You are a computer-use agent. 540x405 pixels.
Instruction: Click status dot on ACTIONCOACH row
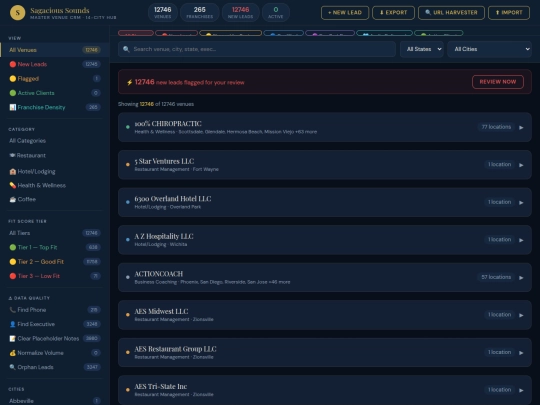[x=128, y=277]
